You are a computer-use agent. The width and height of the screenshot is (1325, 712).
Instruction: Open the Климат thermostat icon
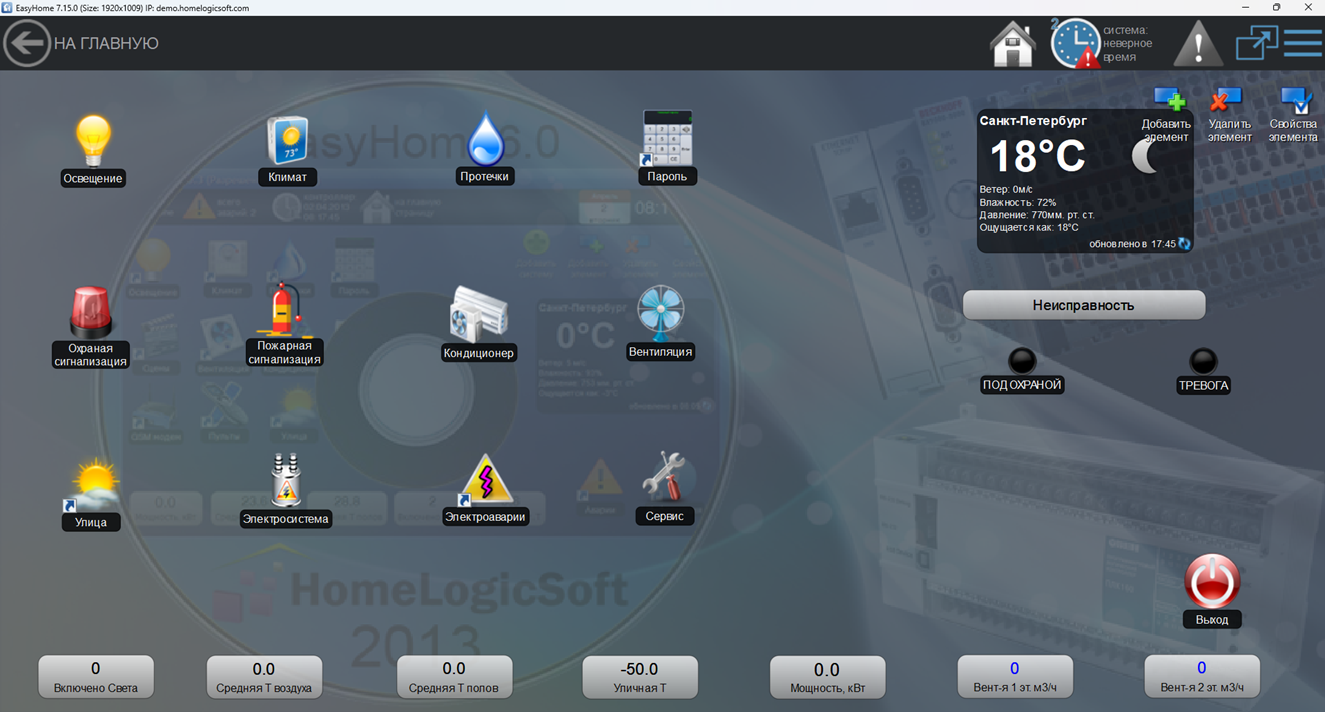pos(287,141)
